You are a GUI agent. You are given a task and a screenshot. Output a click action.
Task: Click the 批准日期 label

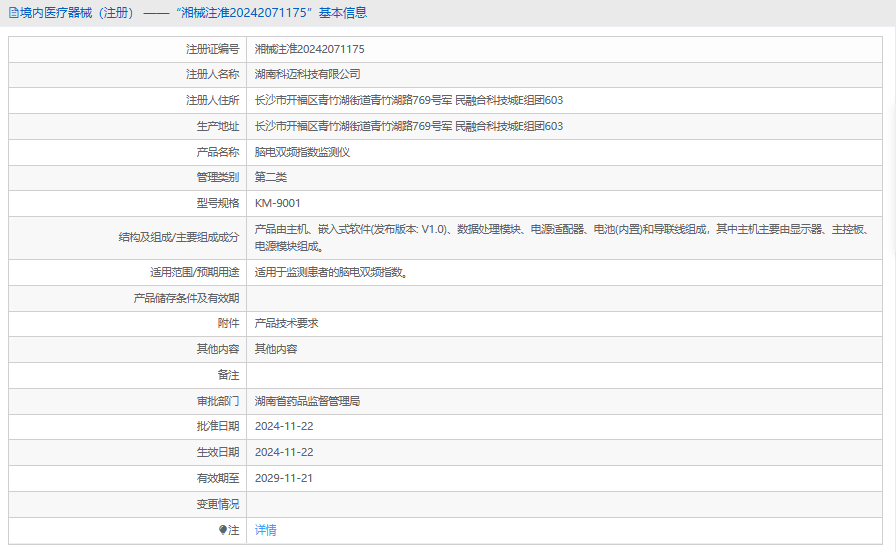218,426
